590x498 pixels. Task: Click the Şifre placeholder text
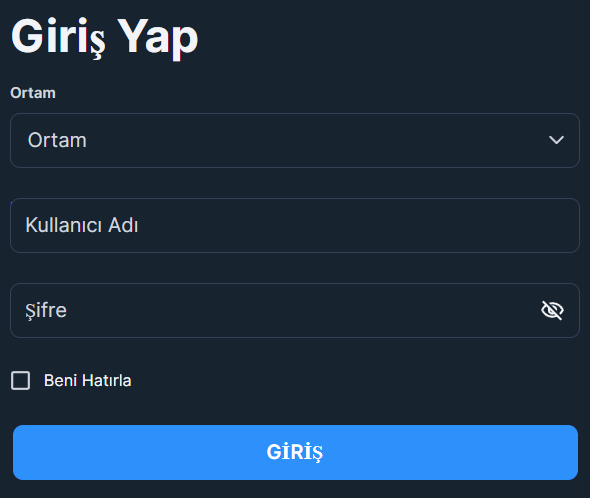click(46, 311)
